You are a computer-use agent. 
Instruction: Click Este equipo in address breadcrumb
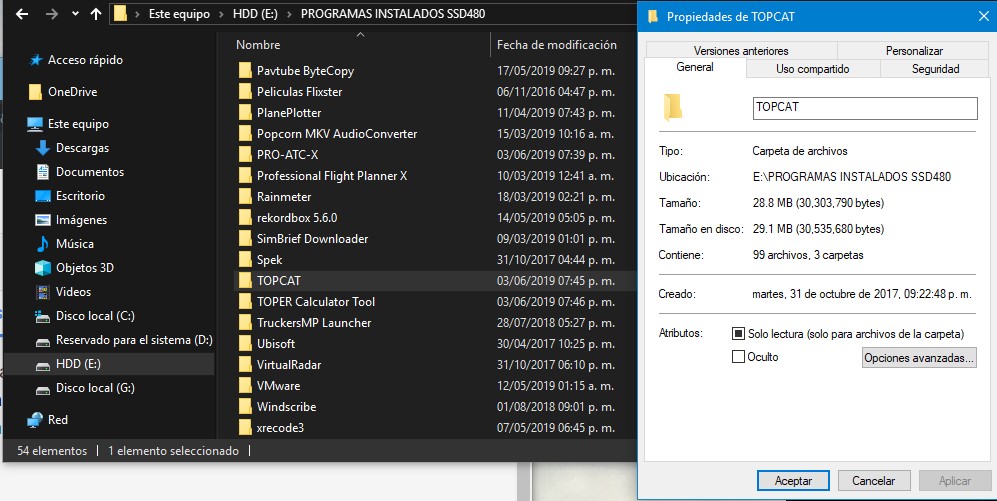coord(179,14)
